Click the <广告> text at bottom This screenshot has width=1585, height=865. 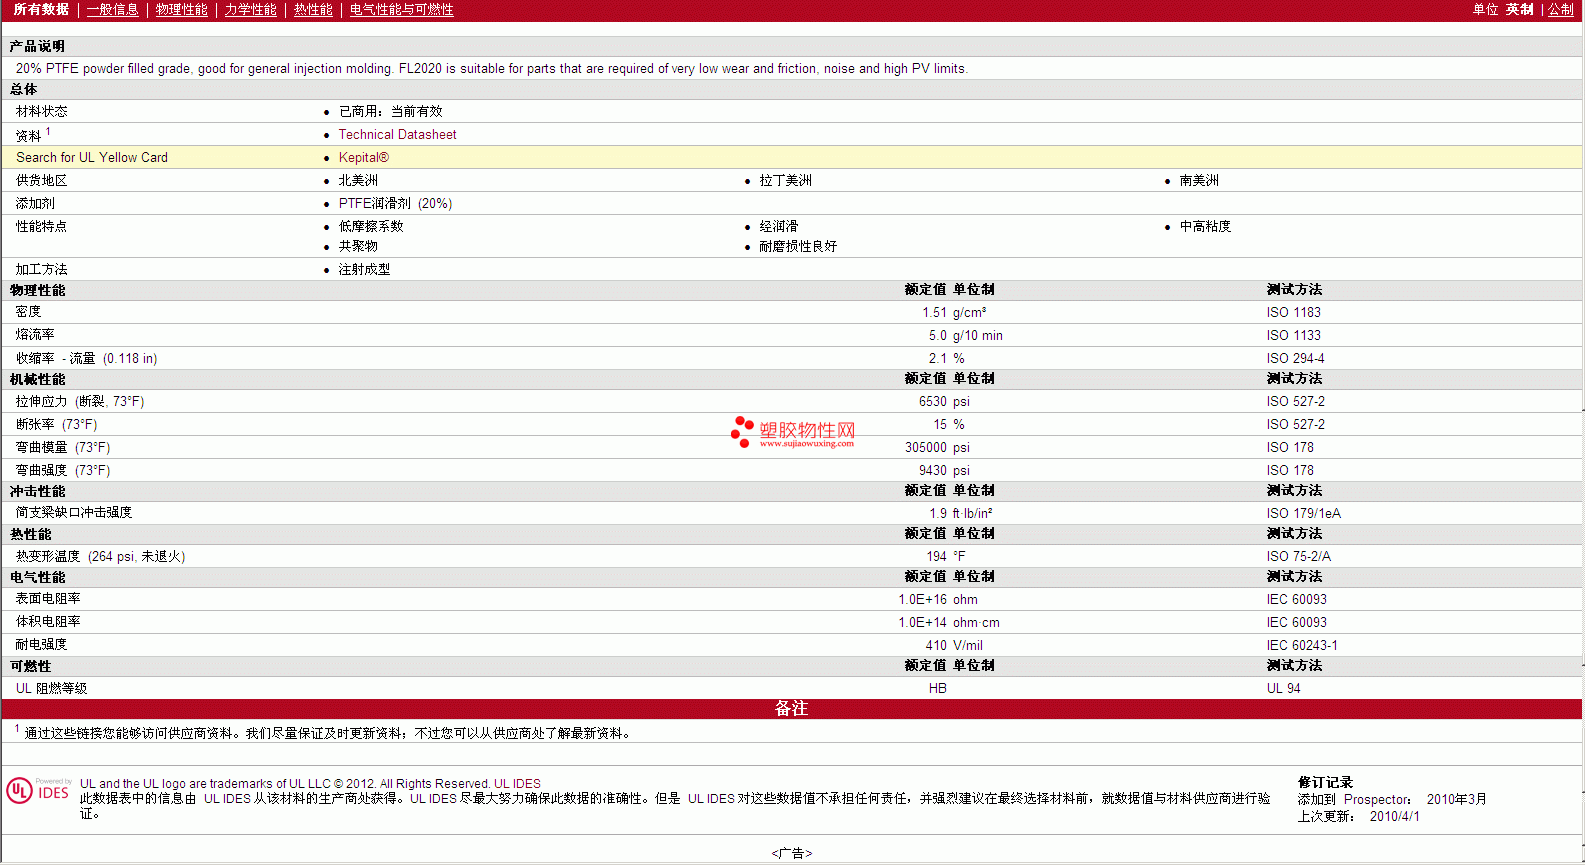tap(791, 854)
